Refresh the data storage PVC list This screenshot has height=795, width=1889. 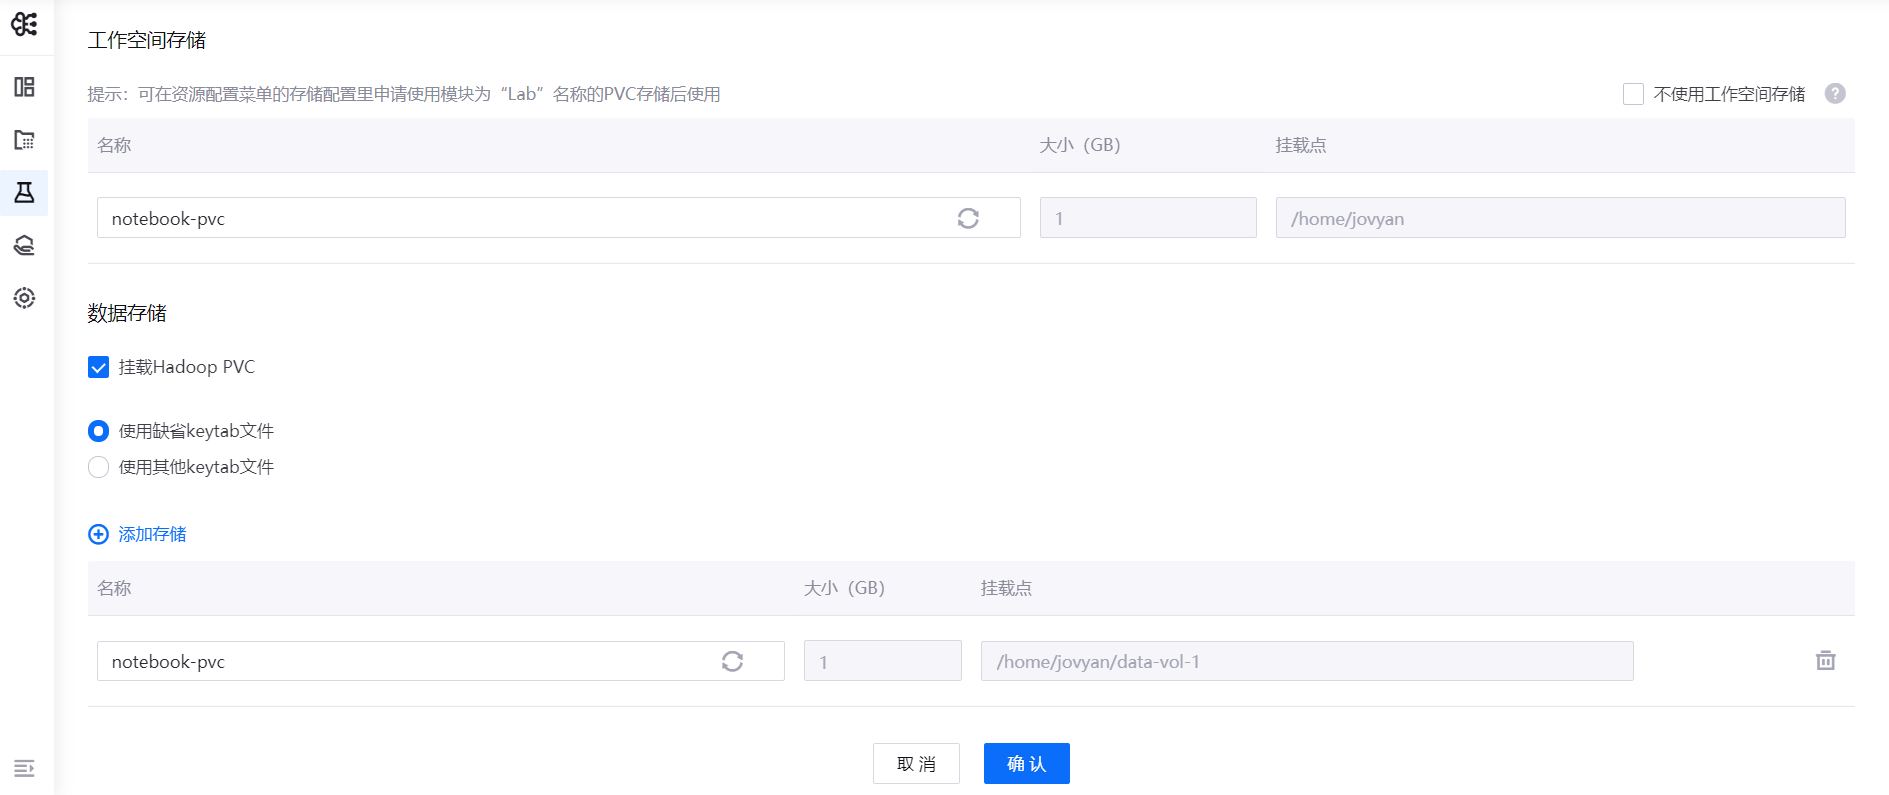(x=732, y=661)
